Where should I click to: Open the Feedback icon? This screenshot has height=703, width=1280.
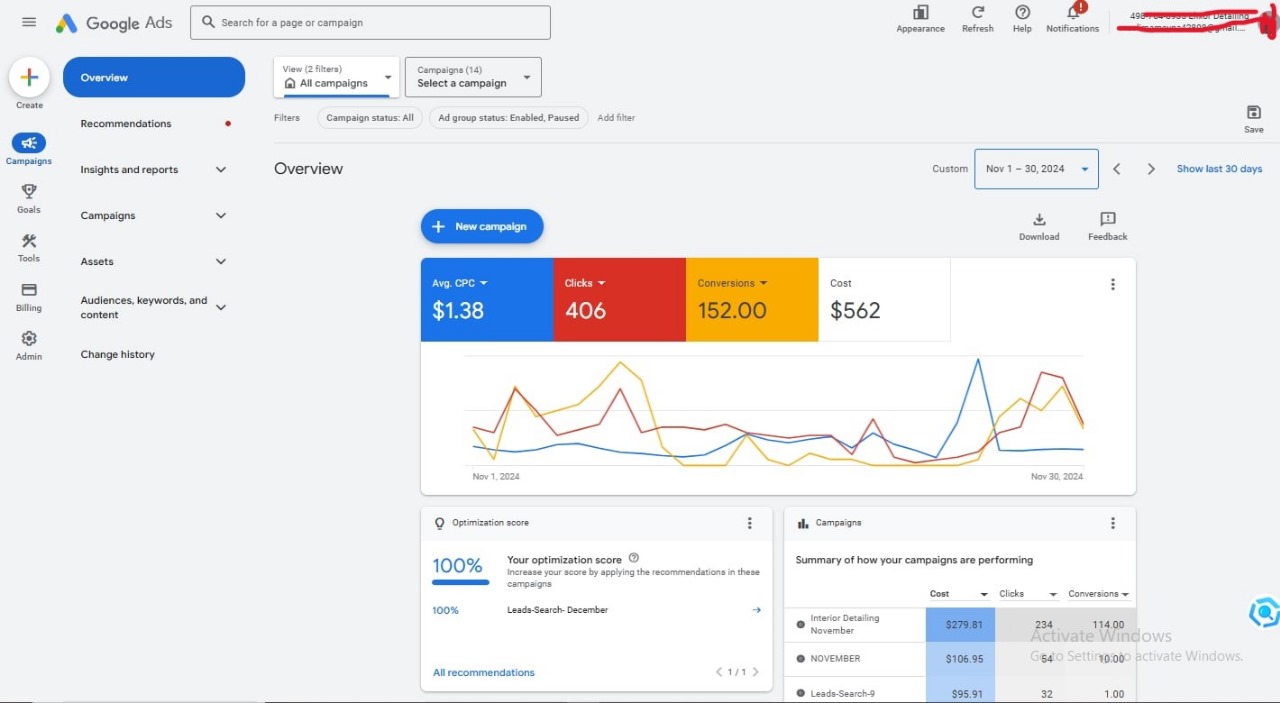click(x=1108, y=219)
